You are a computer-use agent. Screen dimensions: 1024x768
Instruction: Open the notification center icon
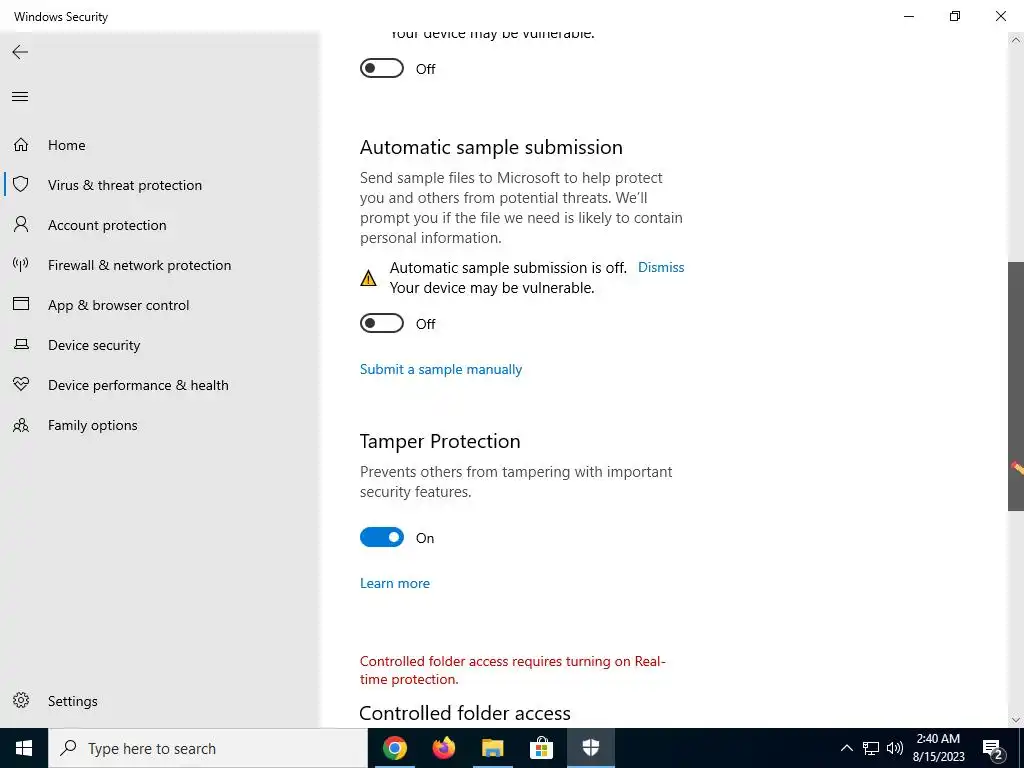tap(993, 748)
